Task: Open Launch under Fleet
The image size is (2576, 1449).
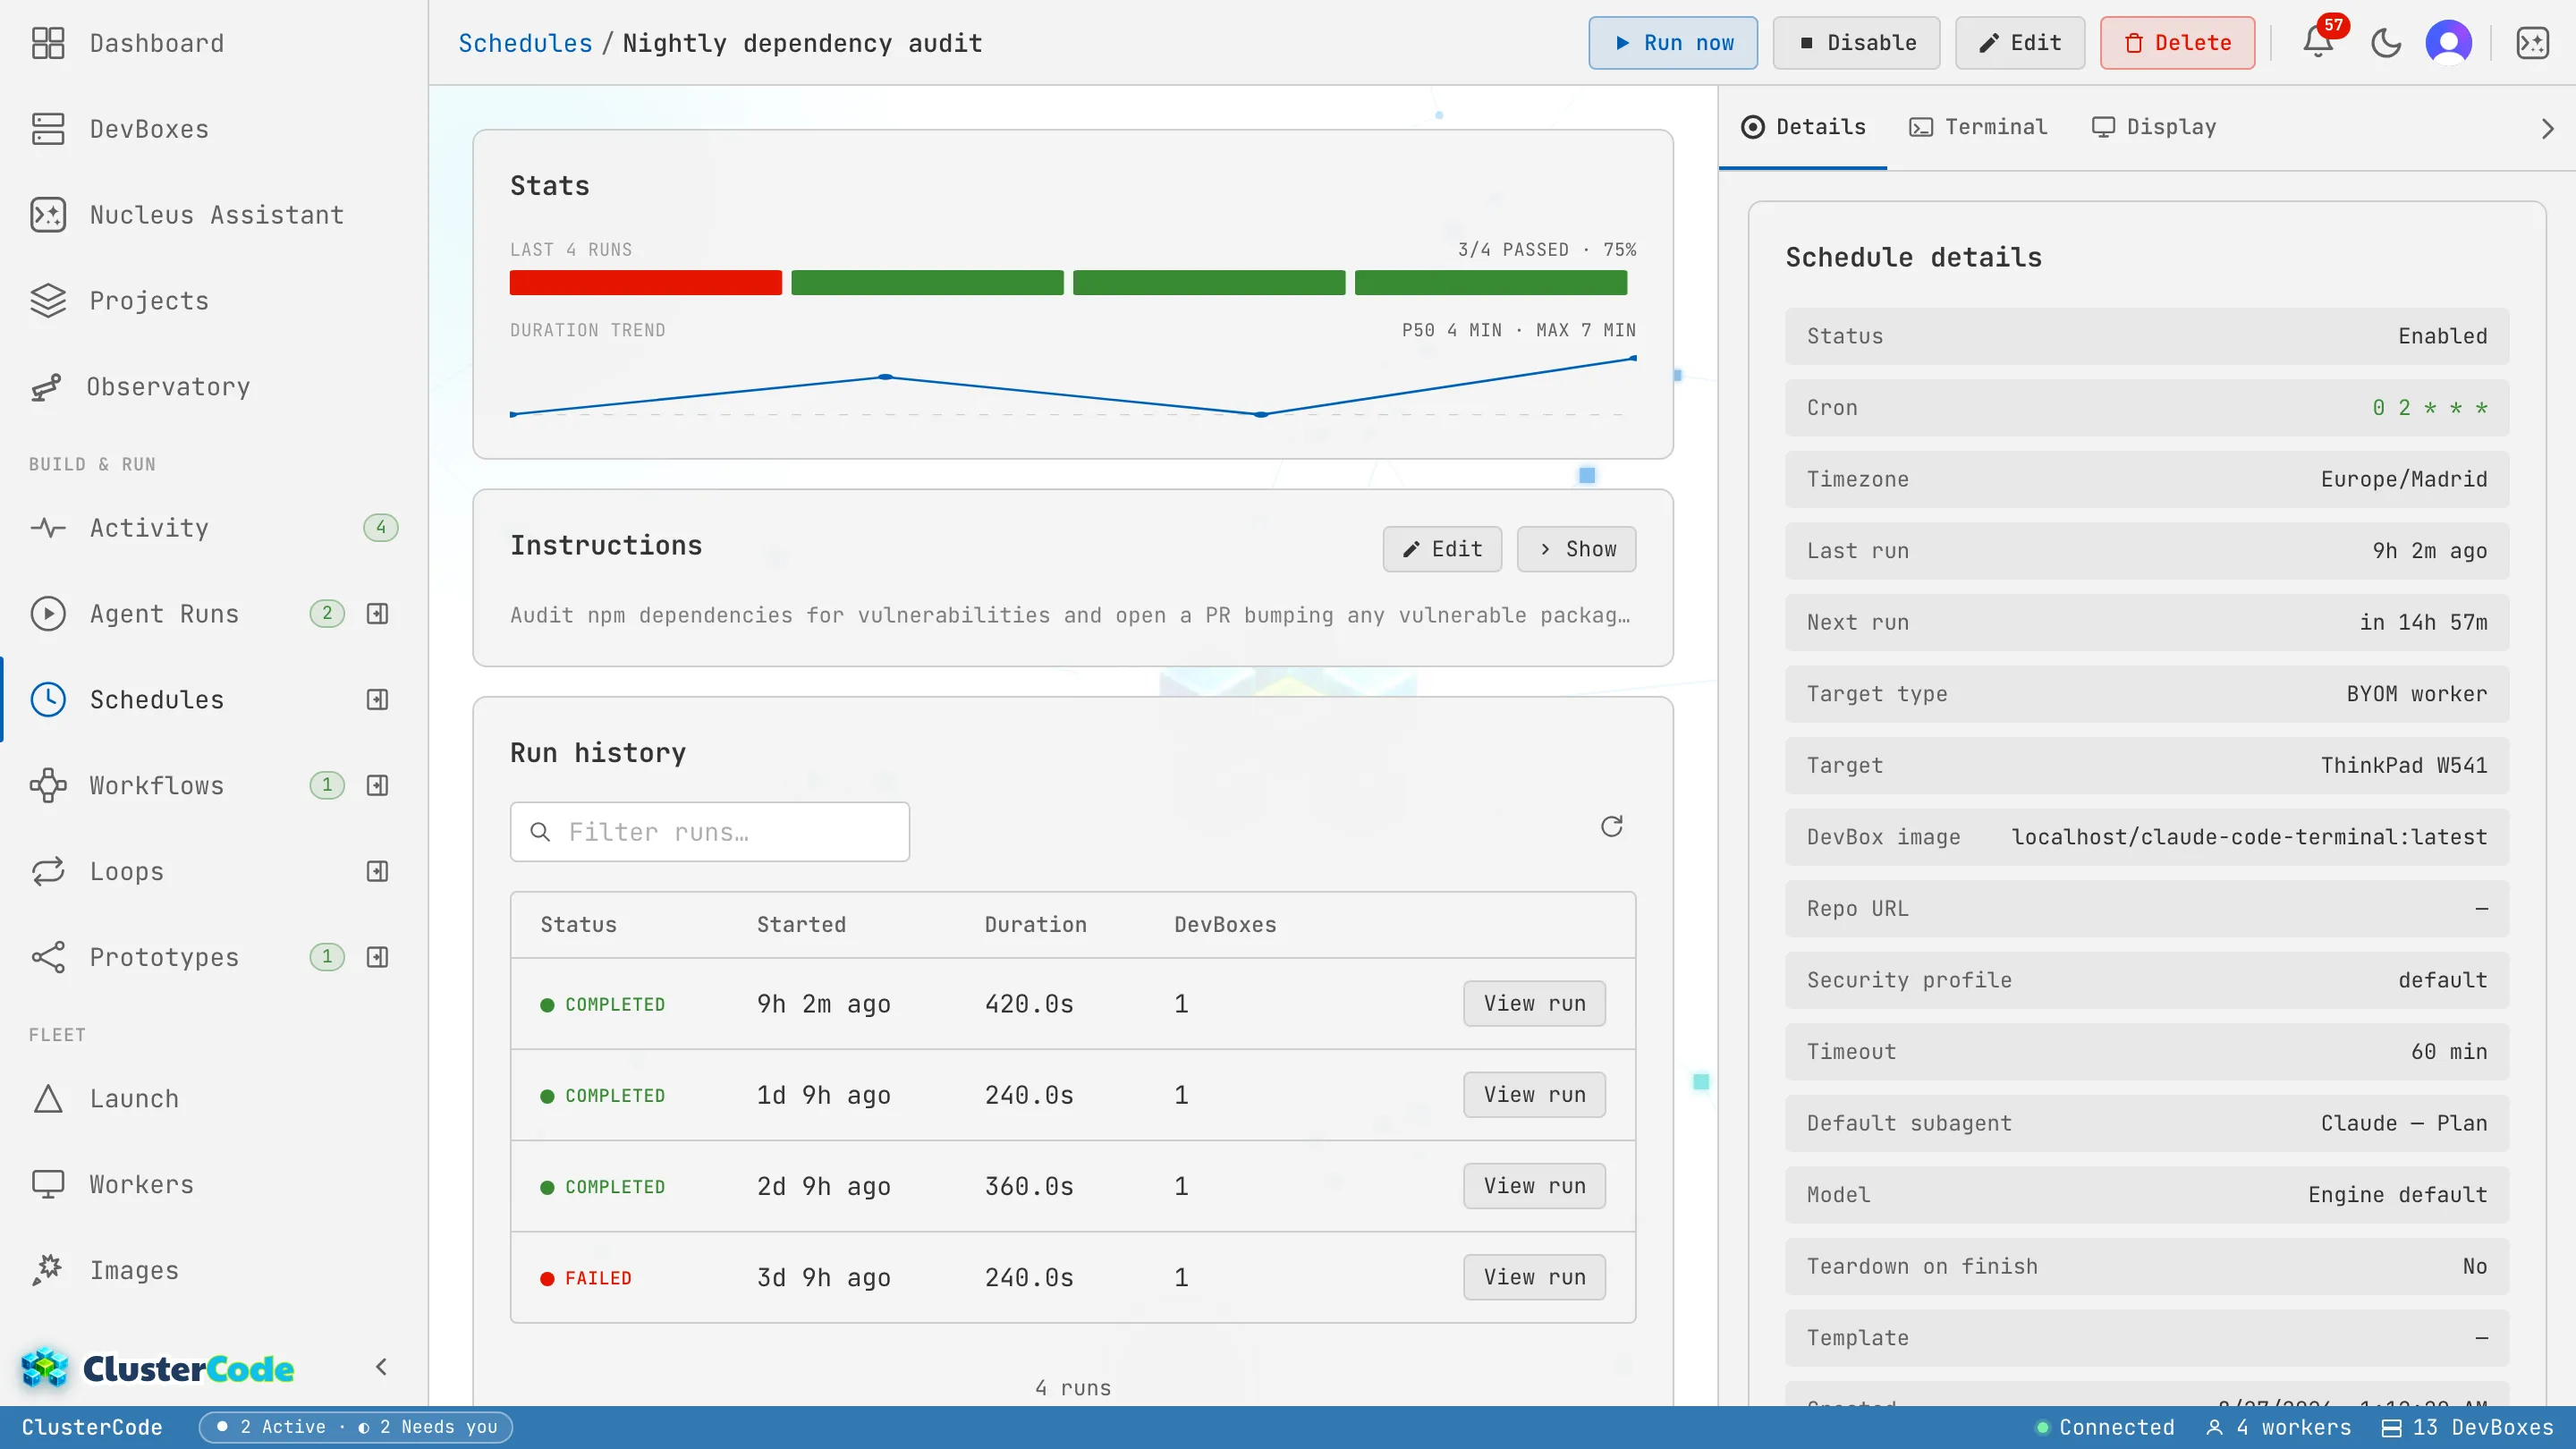Action: (214, 1098)
